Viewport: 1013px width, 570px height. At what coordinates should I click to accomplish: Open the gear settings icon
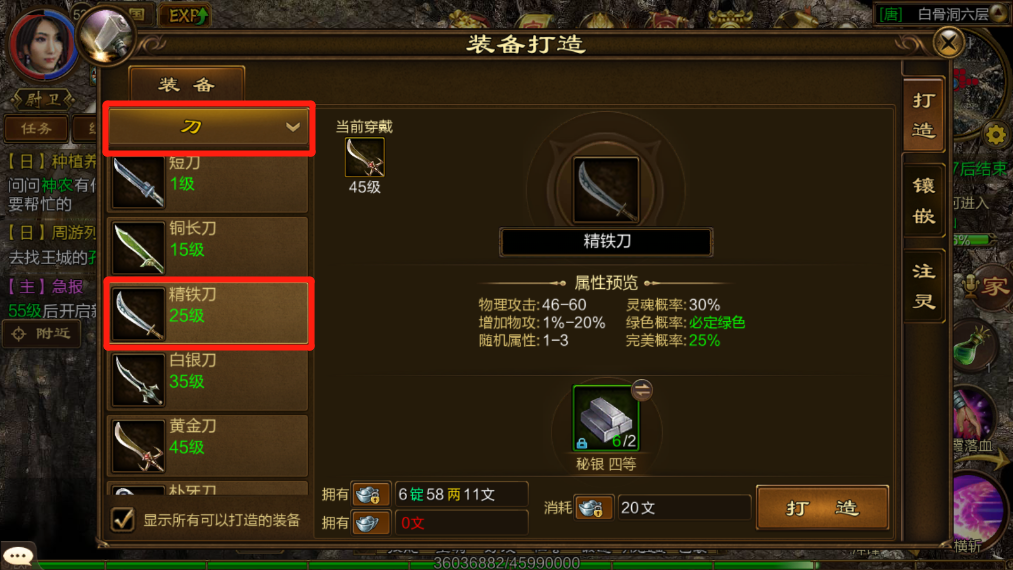coord(996,135)
